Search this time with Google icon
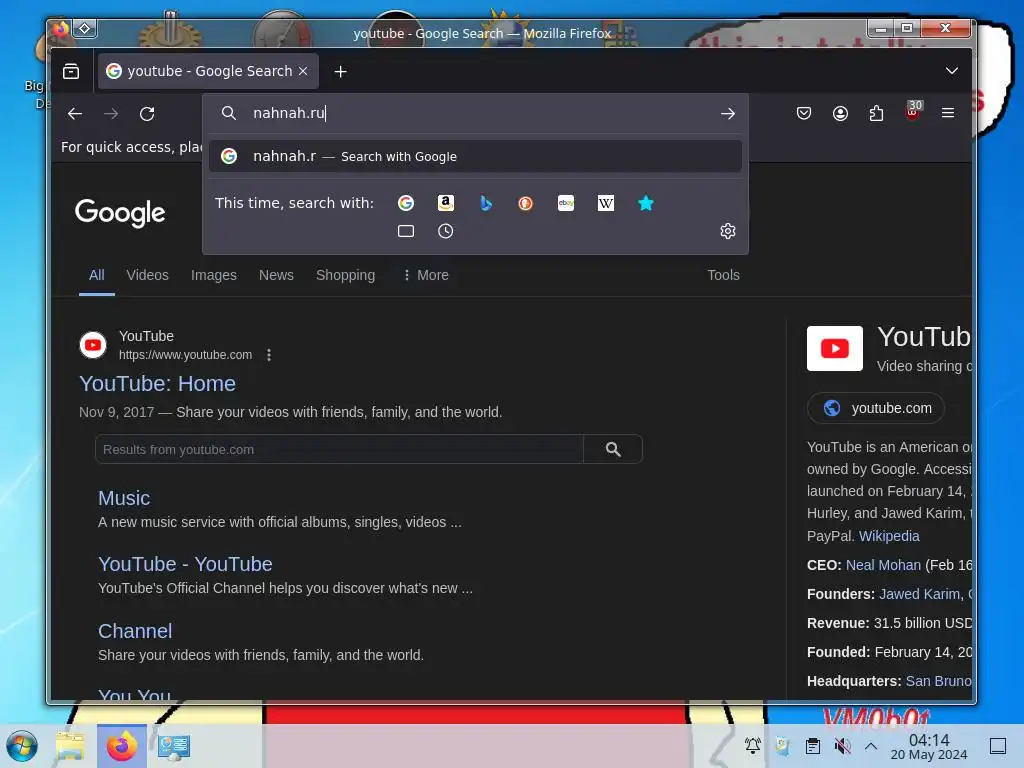1024x768 pixels. pyautogui.click(x=406, y=203)
